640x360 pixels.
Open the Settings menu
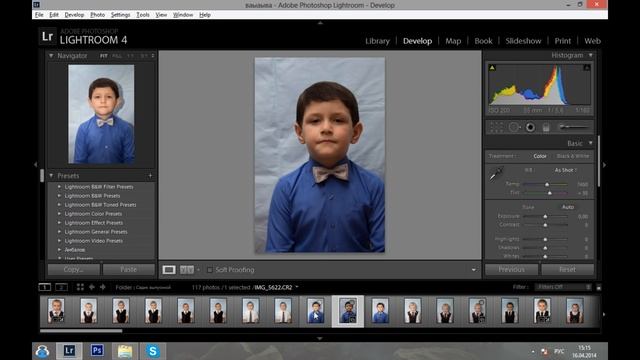click(120, 15)
